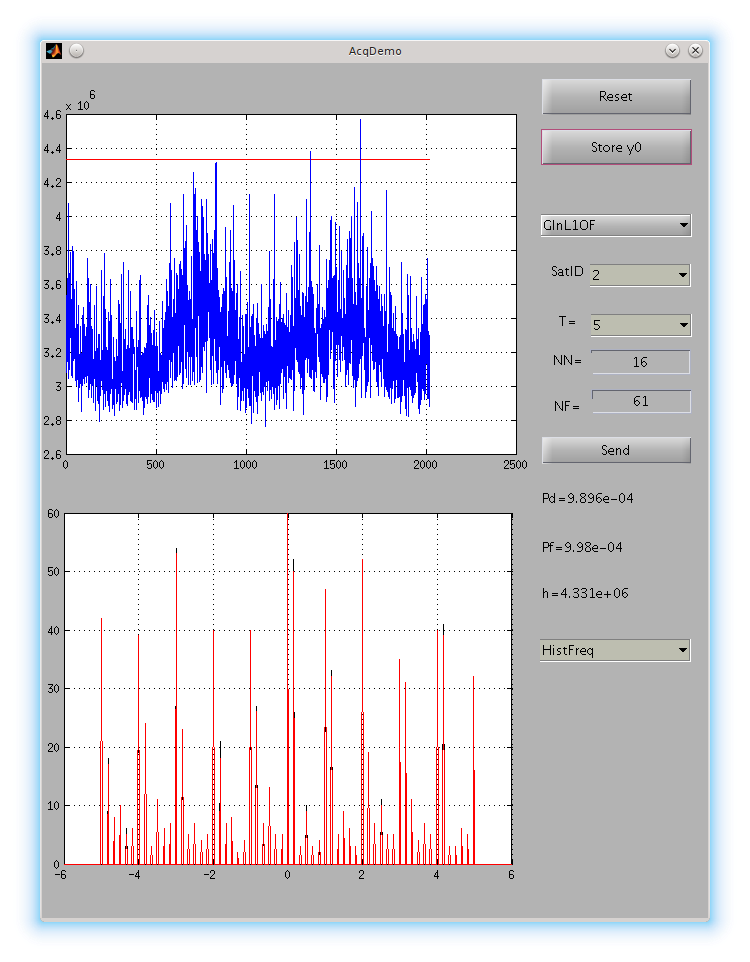Viewport: 750px width, 962px height.
Task: Click the histogram bar at zero frequency
Action: click(288, 688)
